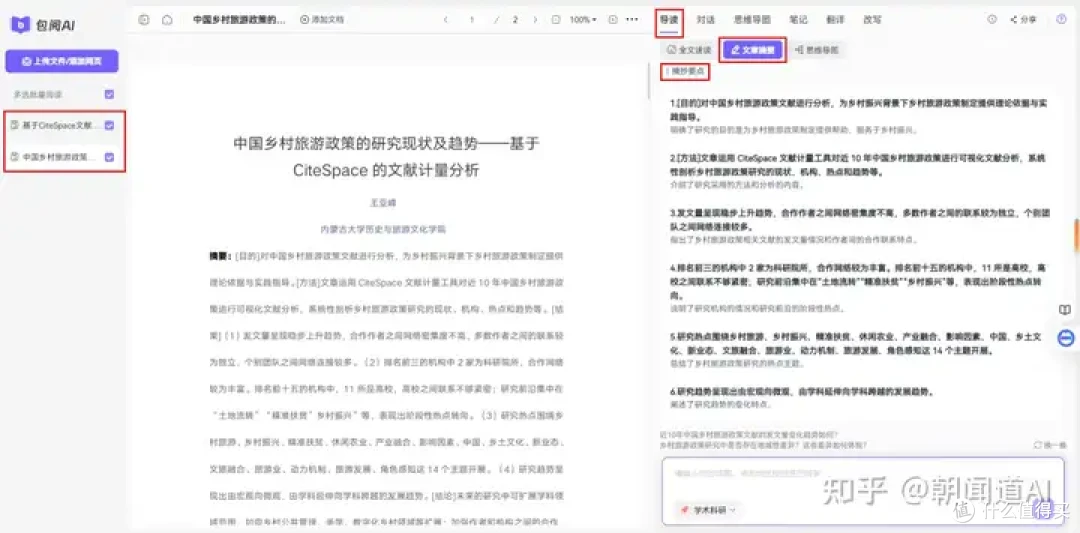Select the 全文速读 mode button
Image resolution: width=1080 pixels, height=533 pixels.
[x=689, y=50]
